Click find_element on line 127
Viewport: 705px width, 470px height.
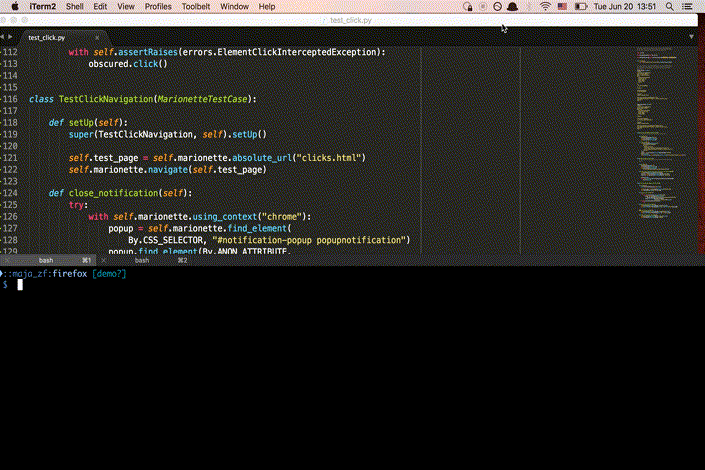coord(257,228)
